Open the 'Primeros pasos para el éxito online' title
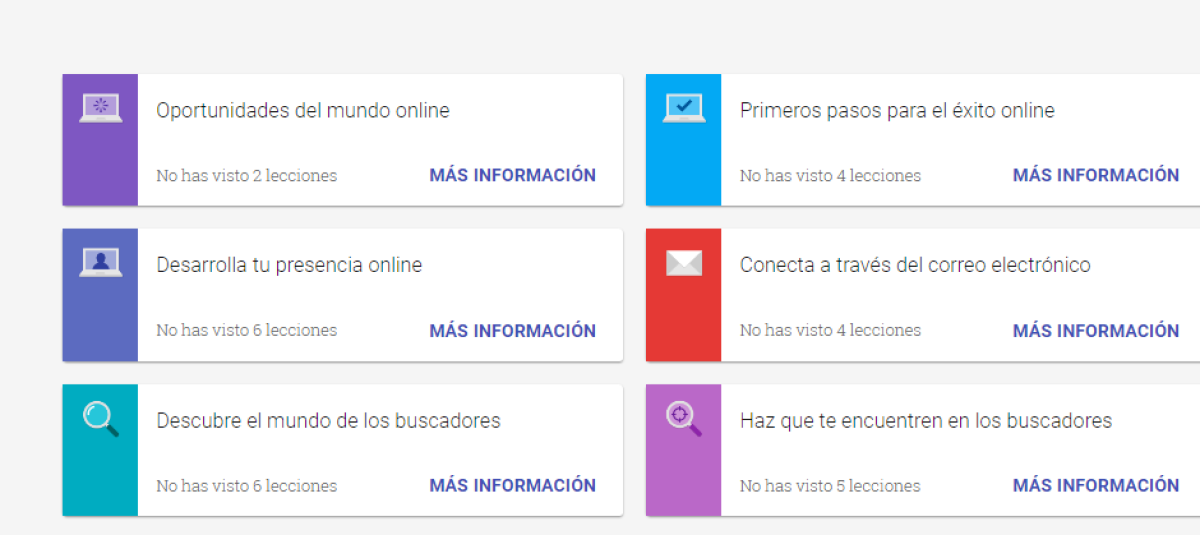Screen dimensions: 1200x535 897,110
